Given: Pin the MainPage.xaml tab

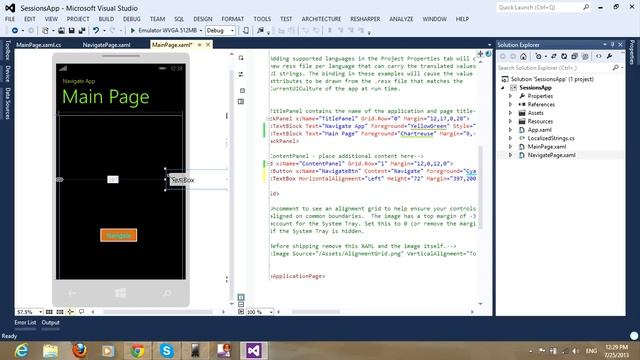Looking at the screenshot, I should 200,45.
